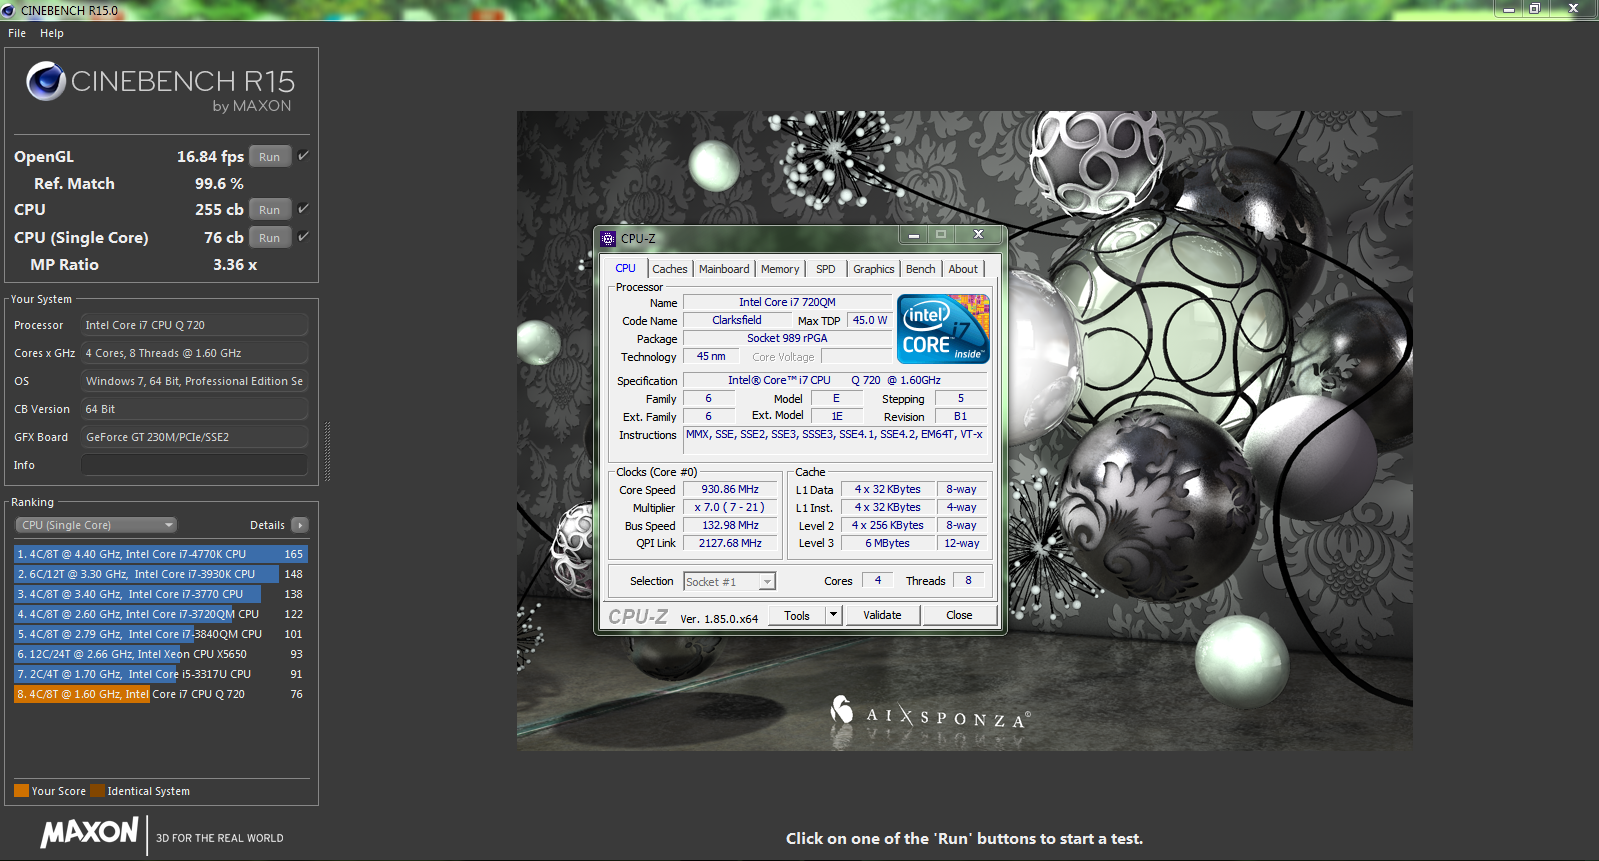The height and width of the screenshot is (861, 1599).
Task: Close the CPU-Z window via title bar X
Action: pos(978,235)
